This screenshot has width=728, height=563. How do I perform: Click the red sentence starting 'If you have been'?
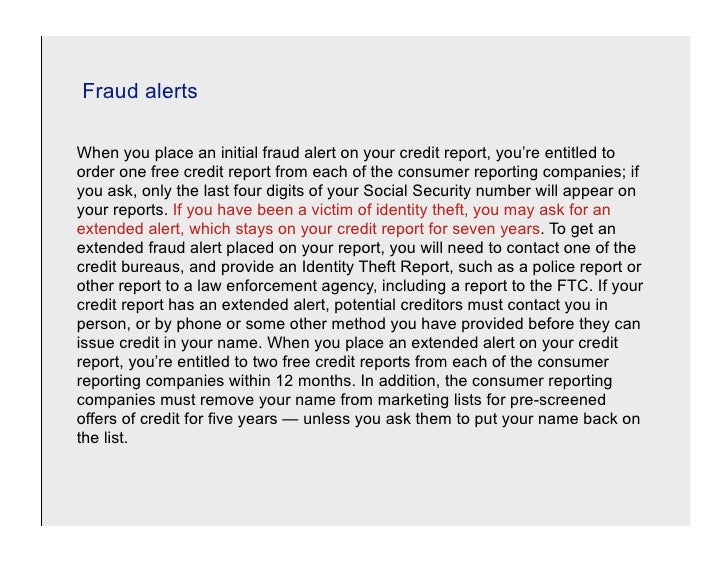[344, 219]
